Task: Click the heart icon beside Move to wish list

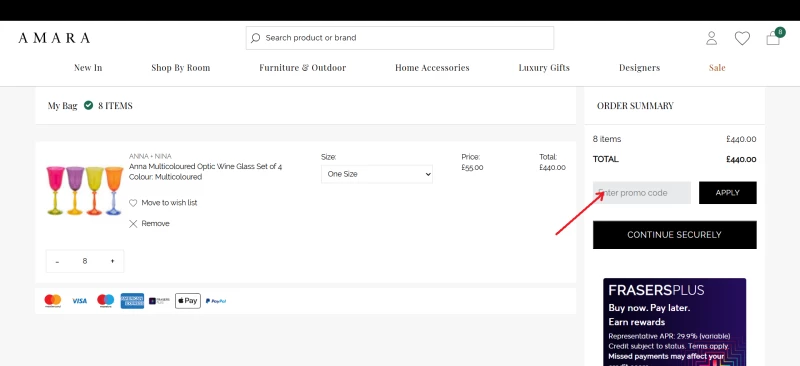Action: [133, 203]
